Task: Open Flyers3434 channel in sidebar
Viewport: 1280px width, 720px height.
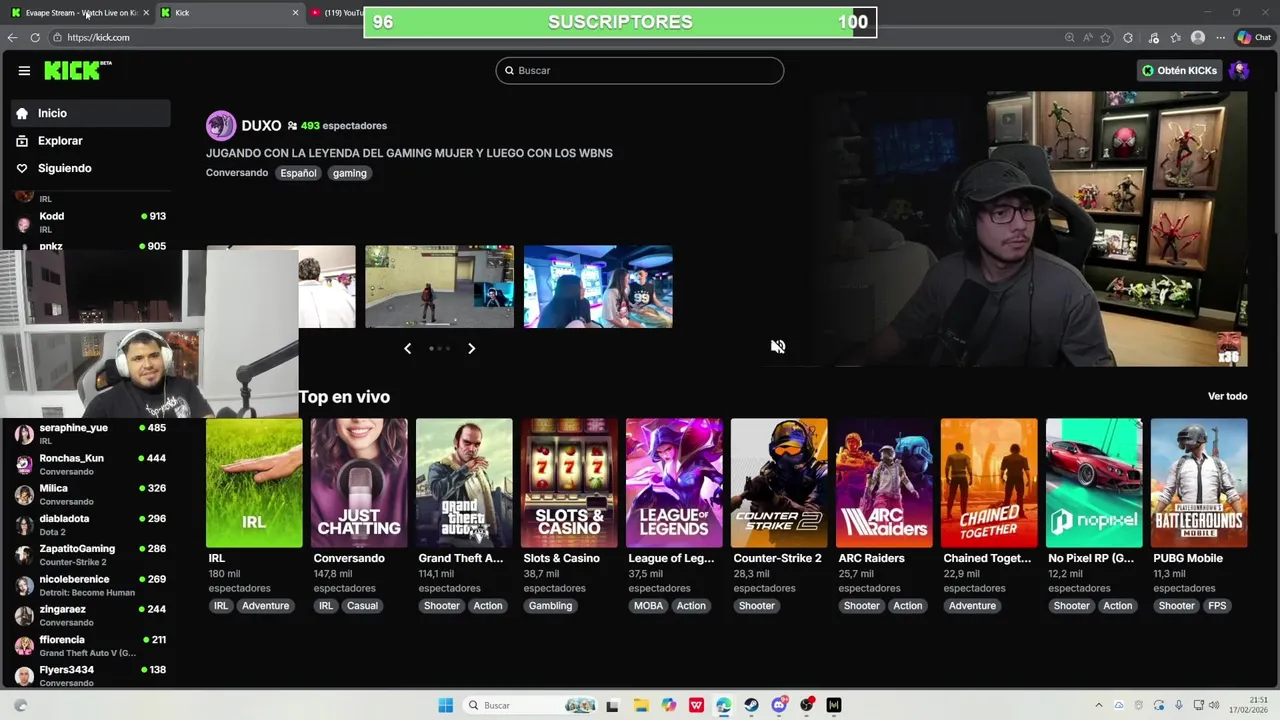Action: 91,675
